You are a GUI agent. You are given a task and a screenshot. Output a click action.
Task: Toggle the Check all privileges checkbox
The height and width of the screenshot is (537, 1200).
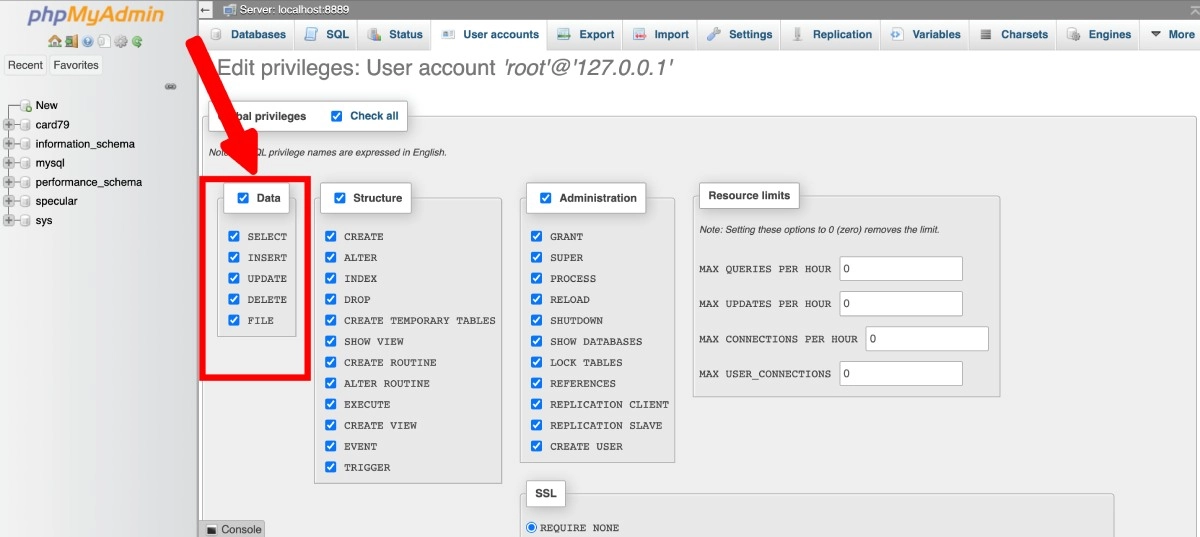click(337, 116)
